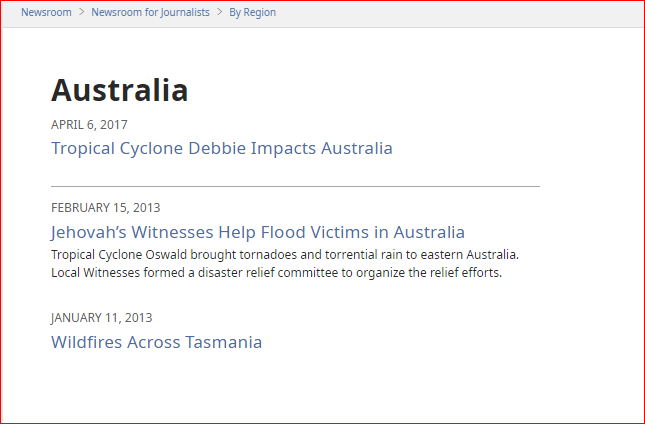Click chevron separator after Newsroom breadcrumb
This screenshot has height=424, width=645.
(x=81, y=12)
